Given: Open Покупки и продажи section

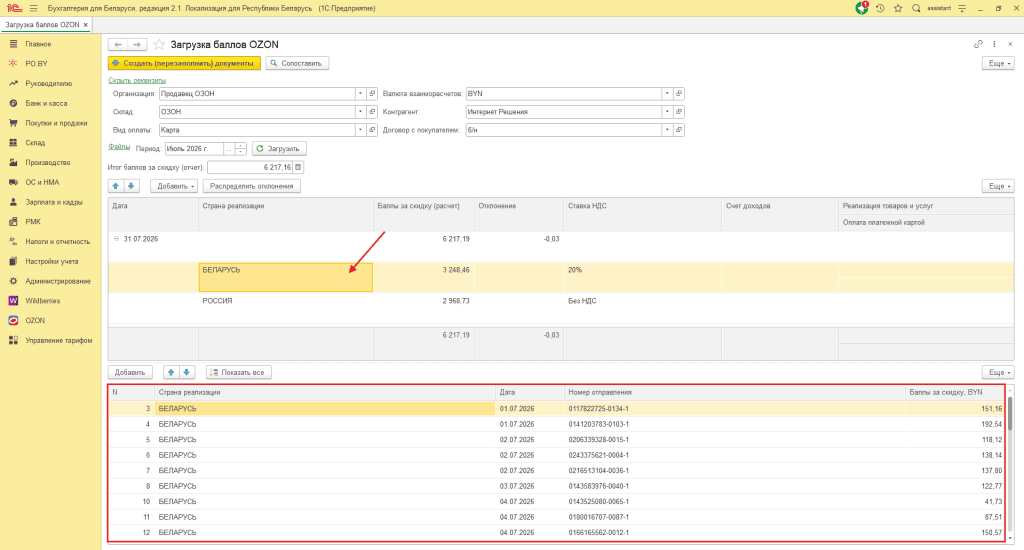Looking at the screenshot, I should (x=56, y=123).
